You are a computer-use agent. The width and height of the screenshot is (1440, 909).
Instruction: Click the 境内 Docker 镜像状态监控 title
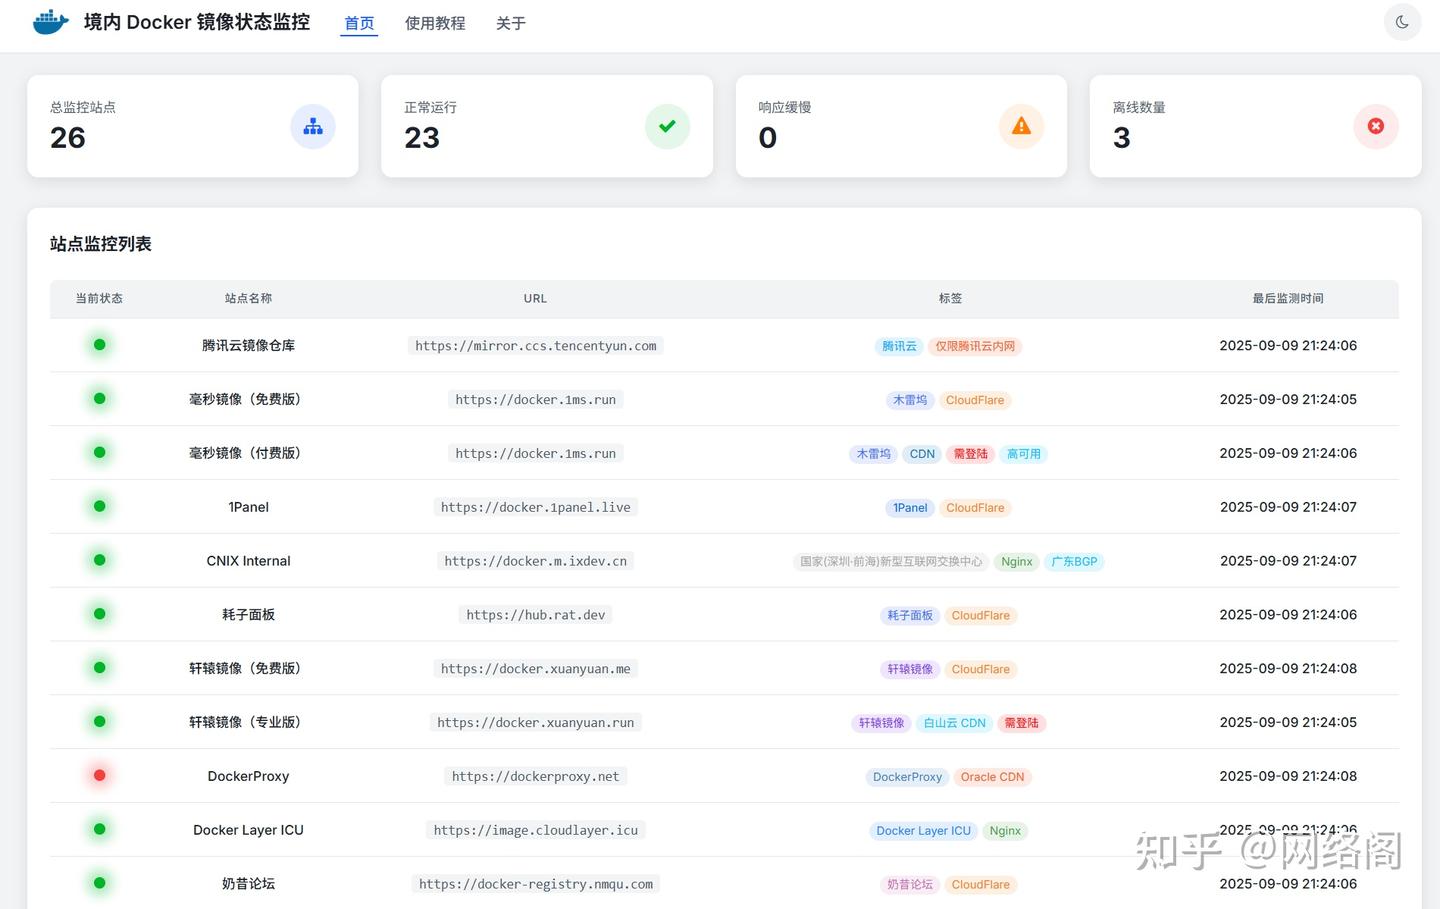tap(196, 22)
